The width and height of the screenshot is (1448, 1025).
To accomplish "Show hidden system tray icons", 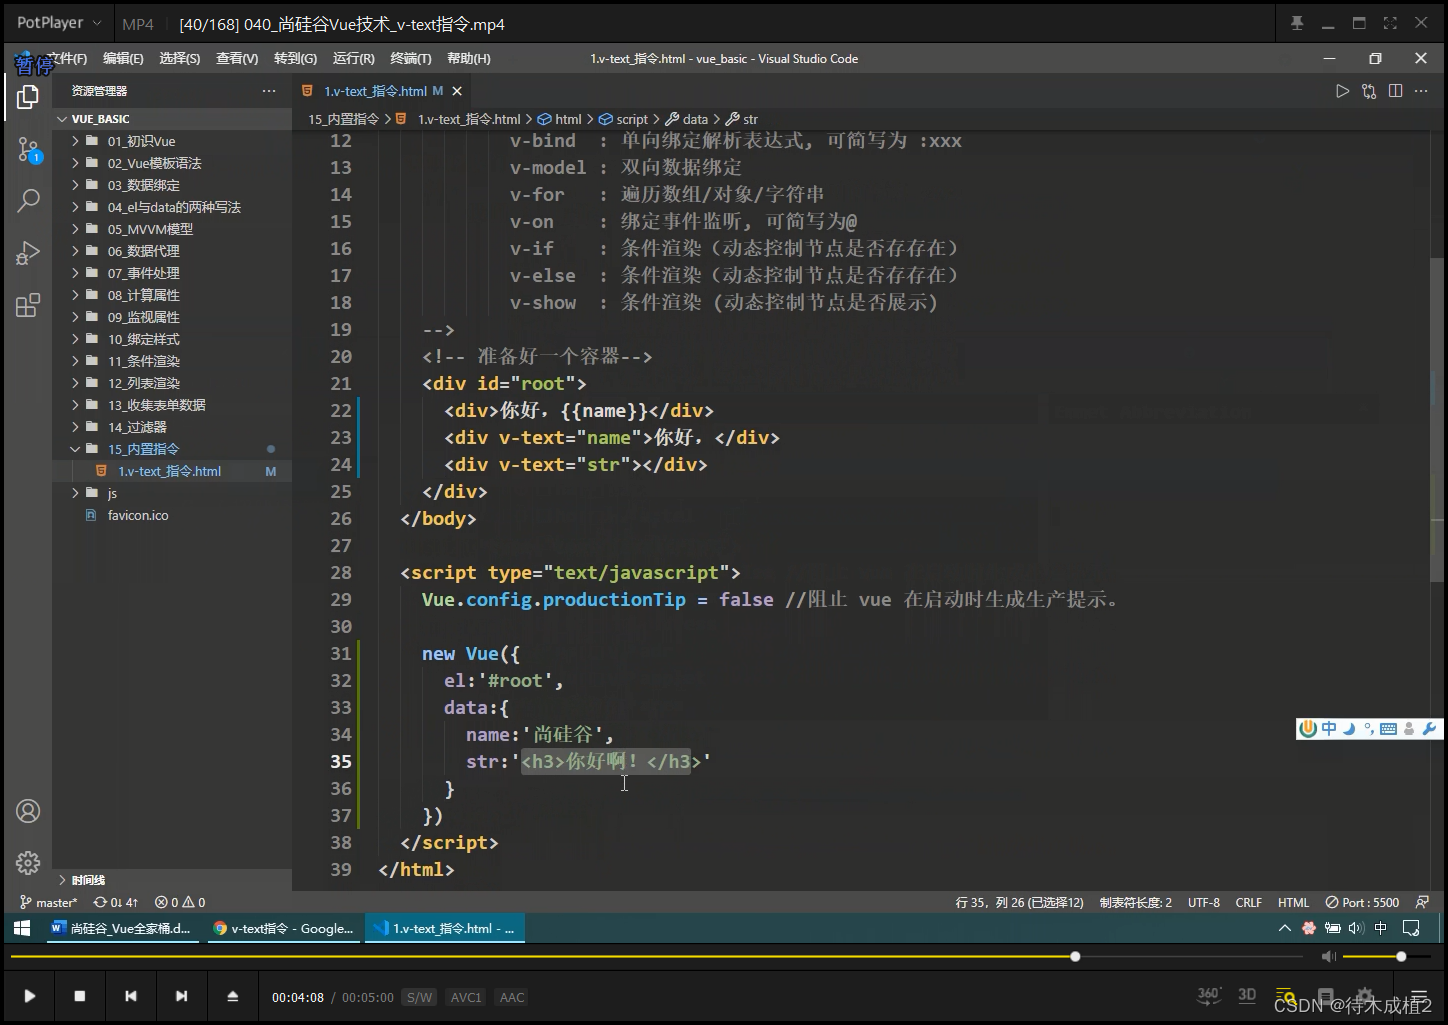I will point(1285,928).
